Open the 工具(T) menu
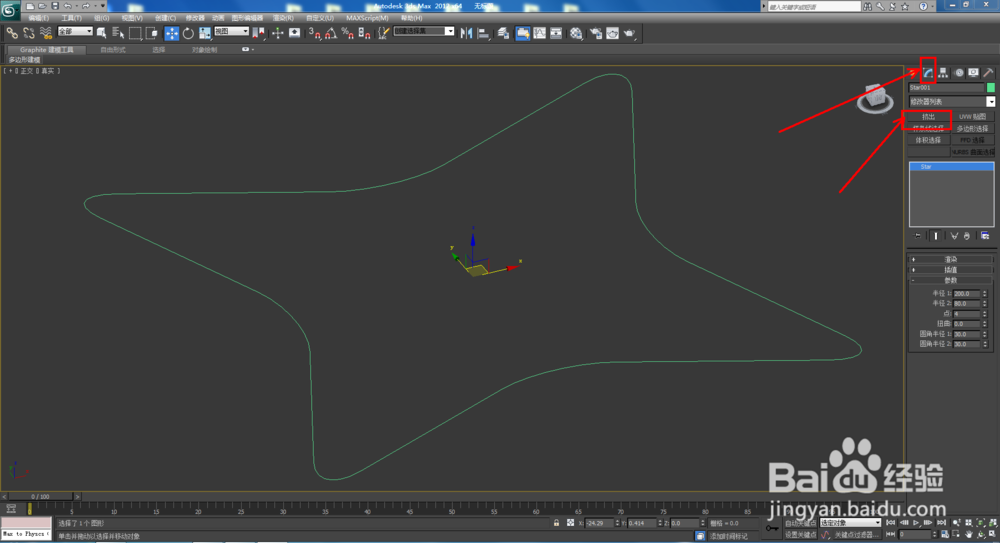Image resolution: width=1000 pixels, height=543 pixels. click(71, 19)
